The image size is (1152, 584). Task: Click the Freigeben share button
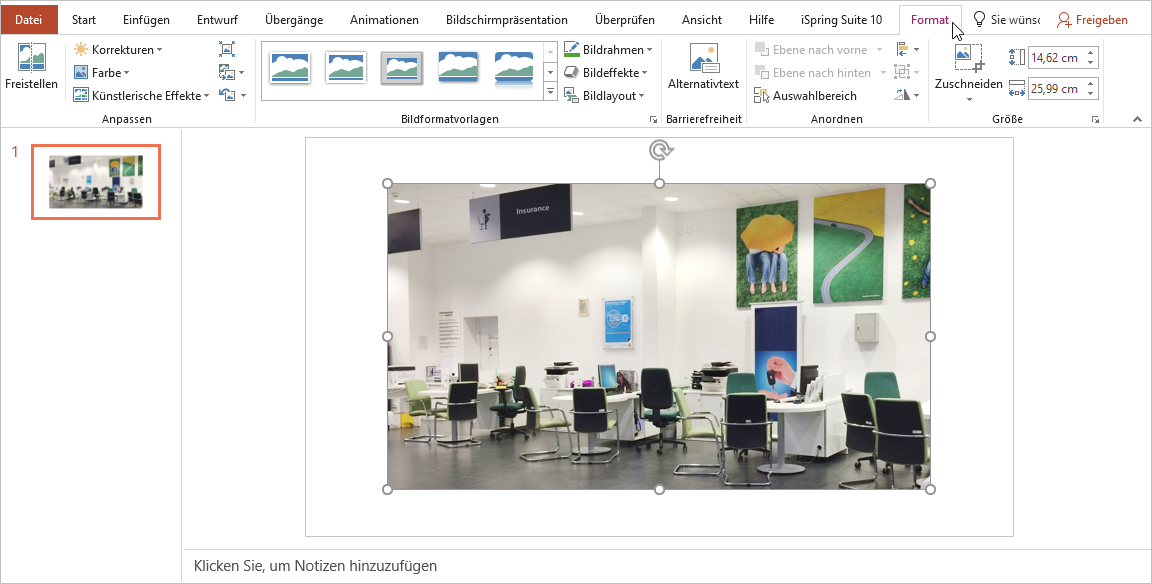tap(1092, 20)
